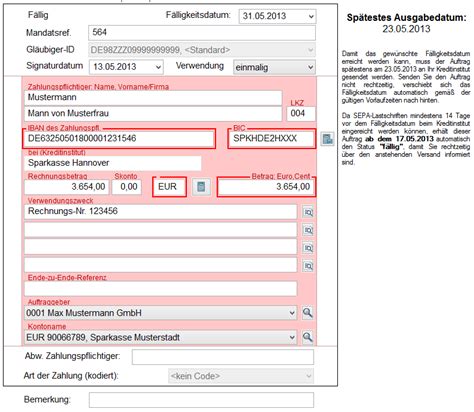Image resolution: width=474 pixels, height=412 pixels.
Task: Click the fourth empty Verwendungszweck line
Action: (161, 265)
